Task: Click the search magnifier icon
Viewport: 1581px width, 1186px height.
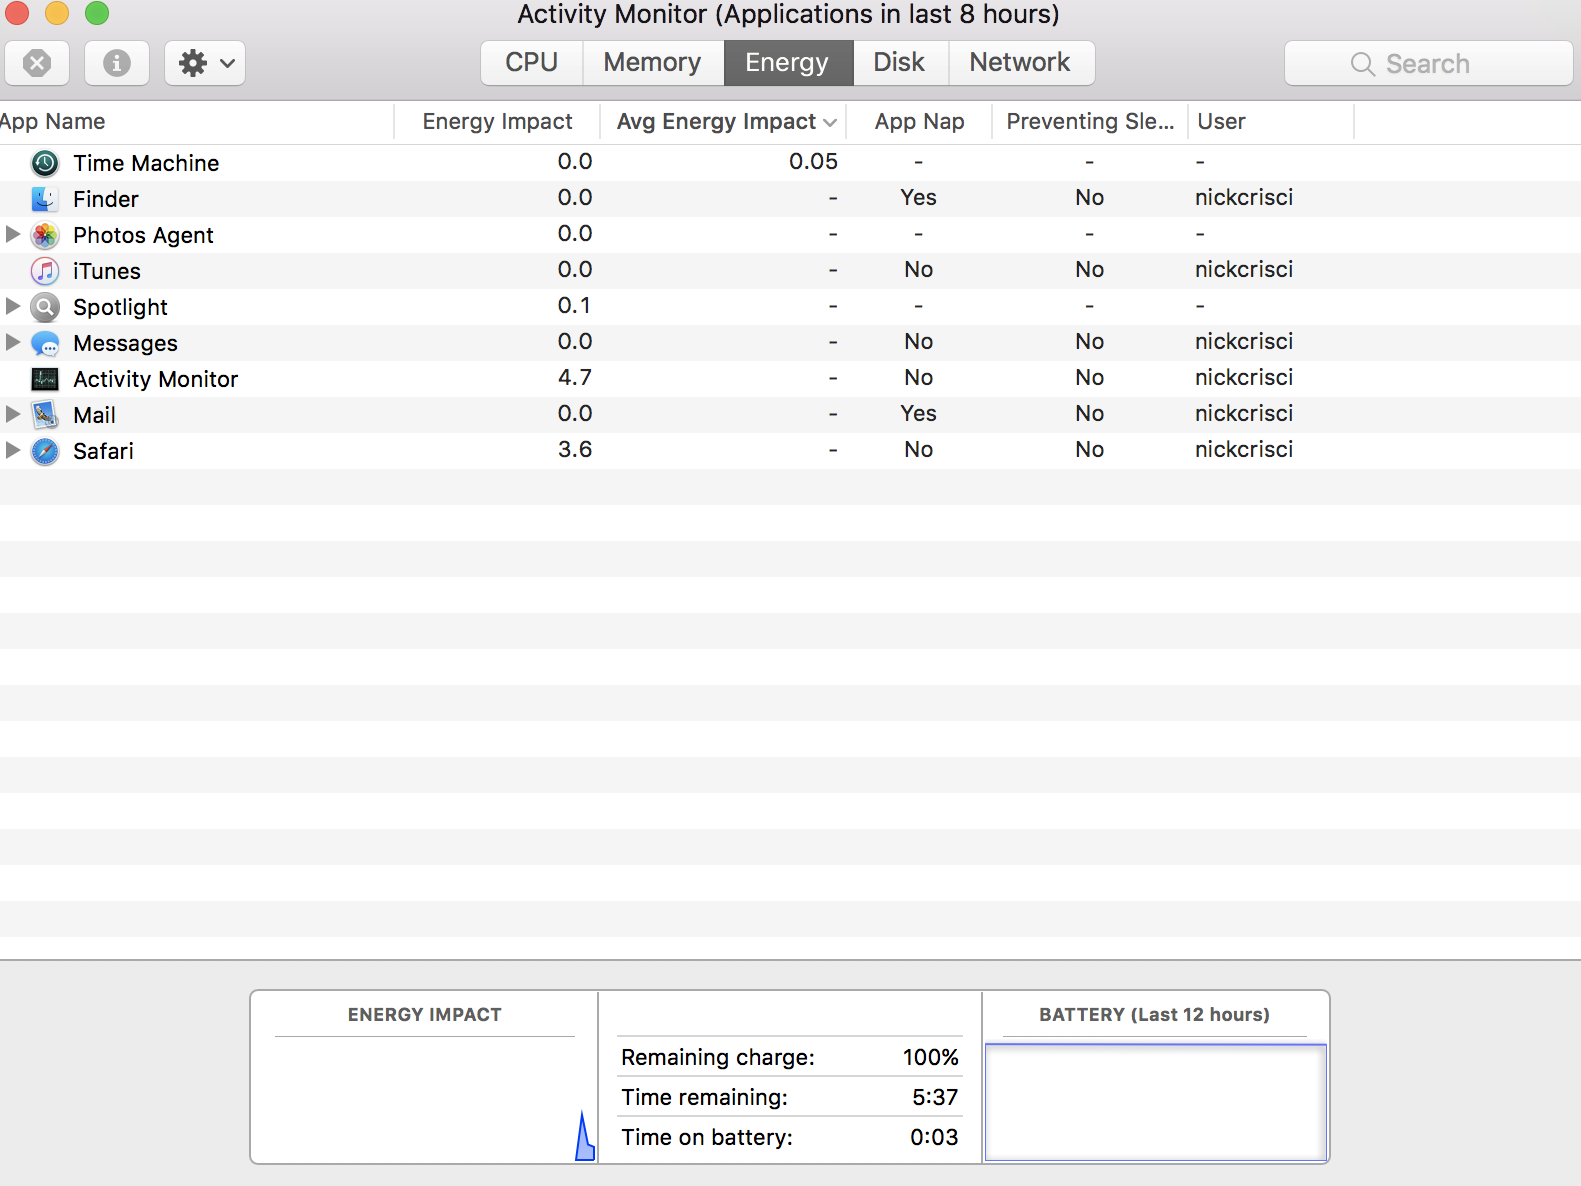Action: tap(1362, 64)
